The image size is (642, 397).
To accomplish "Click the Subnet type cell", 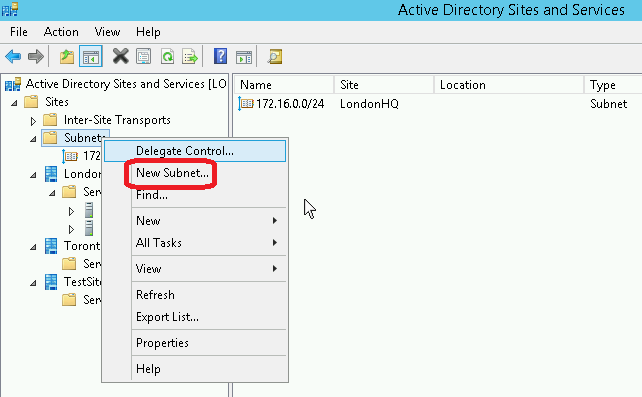I will (x=608, y=104).
